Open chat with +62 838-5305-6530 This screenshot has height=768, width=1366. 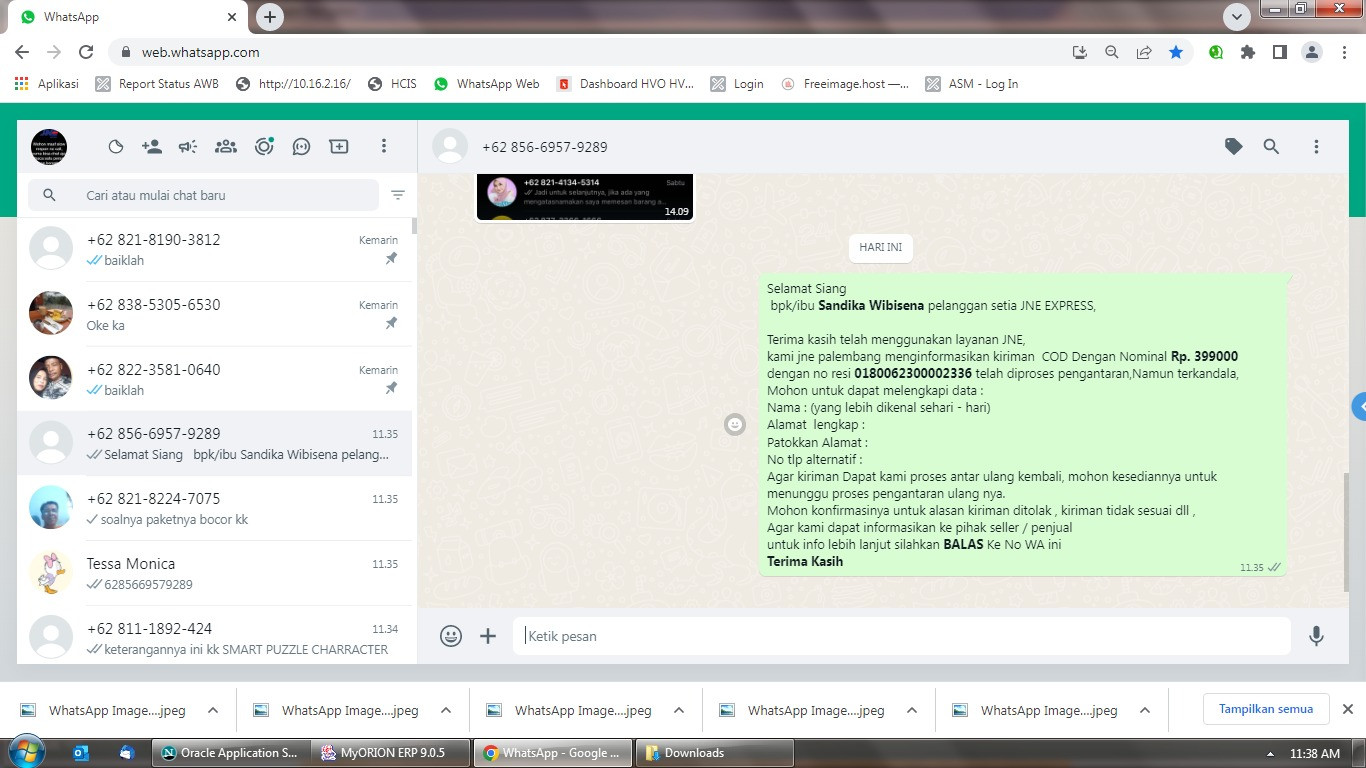(x=214, y=314)
